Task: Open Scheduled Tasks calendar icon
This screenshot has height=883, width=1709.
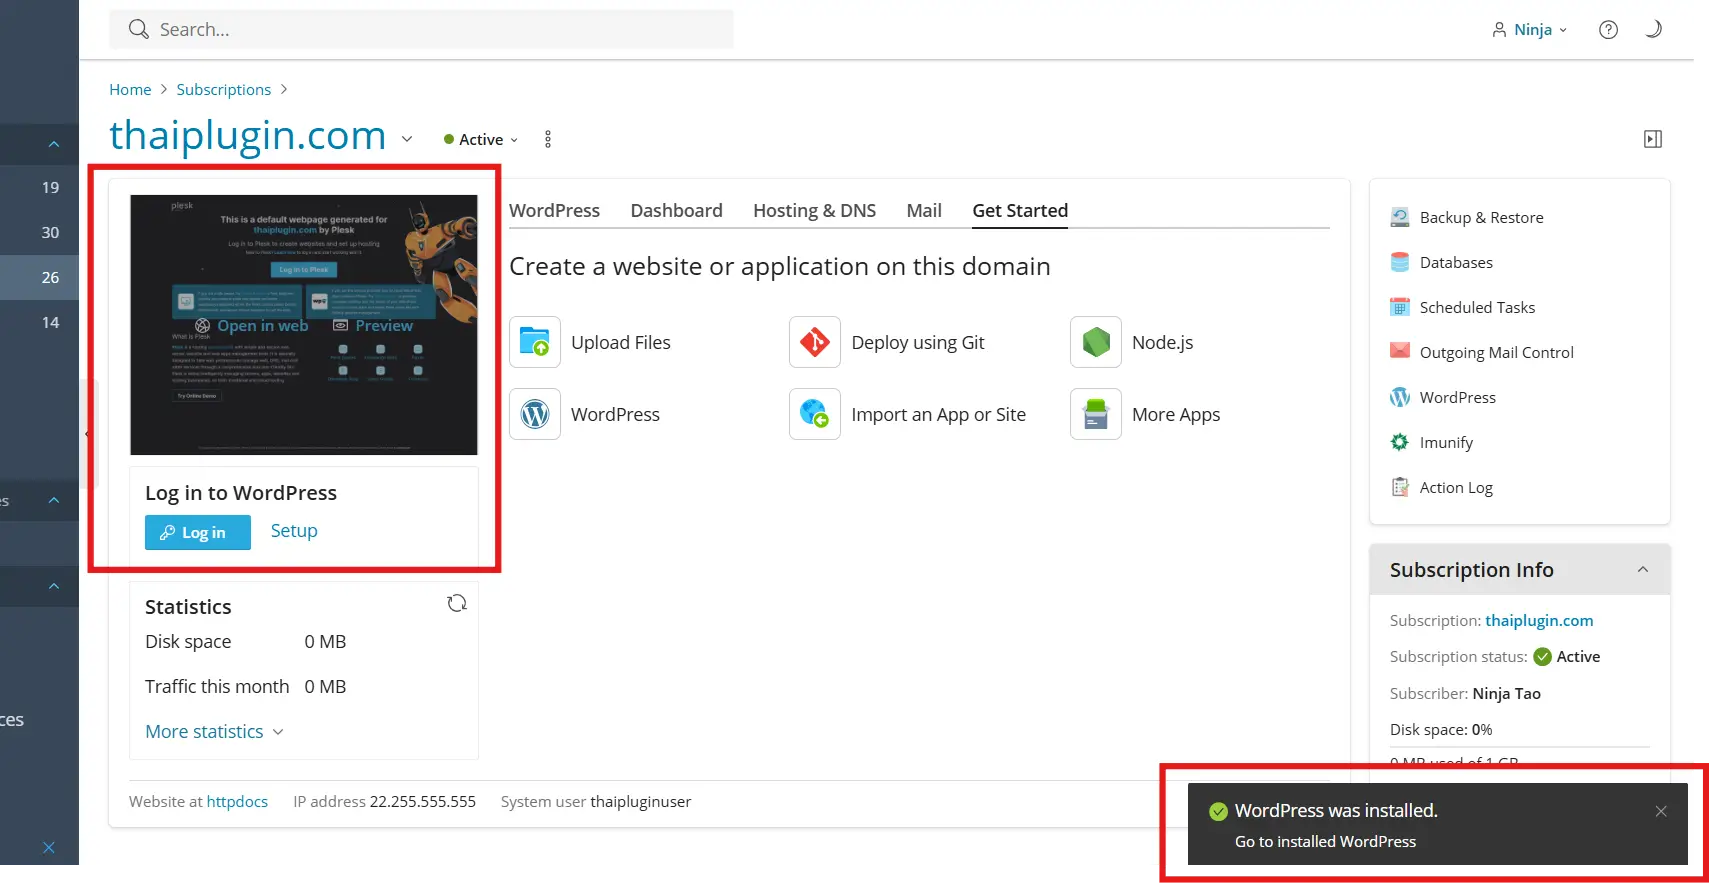Action: (1400, 307)
